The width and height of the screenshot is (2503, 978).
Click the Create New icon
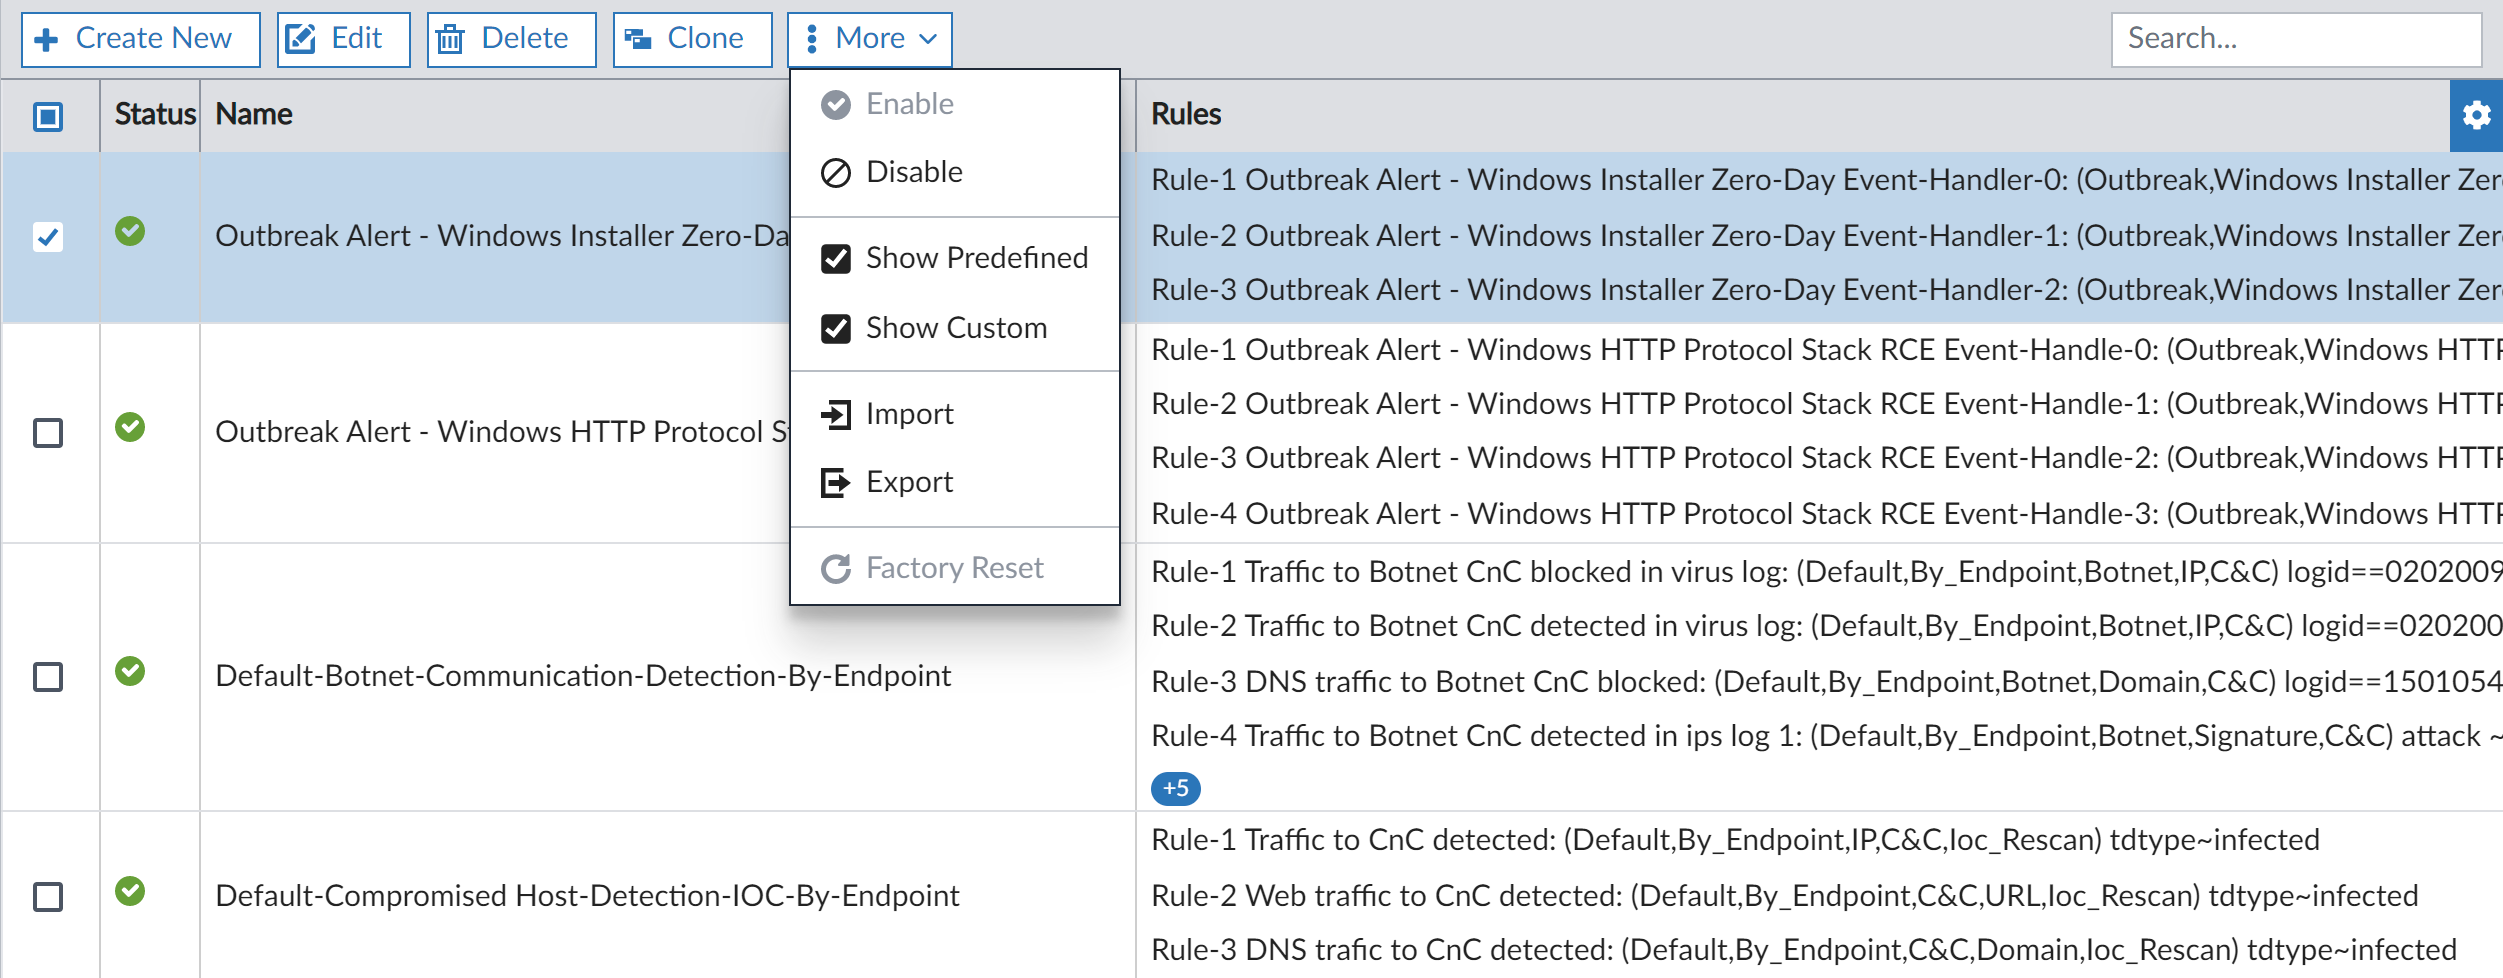click(47, 38)
